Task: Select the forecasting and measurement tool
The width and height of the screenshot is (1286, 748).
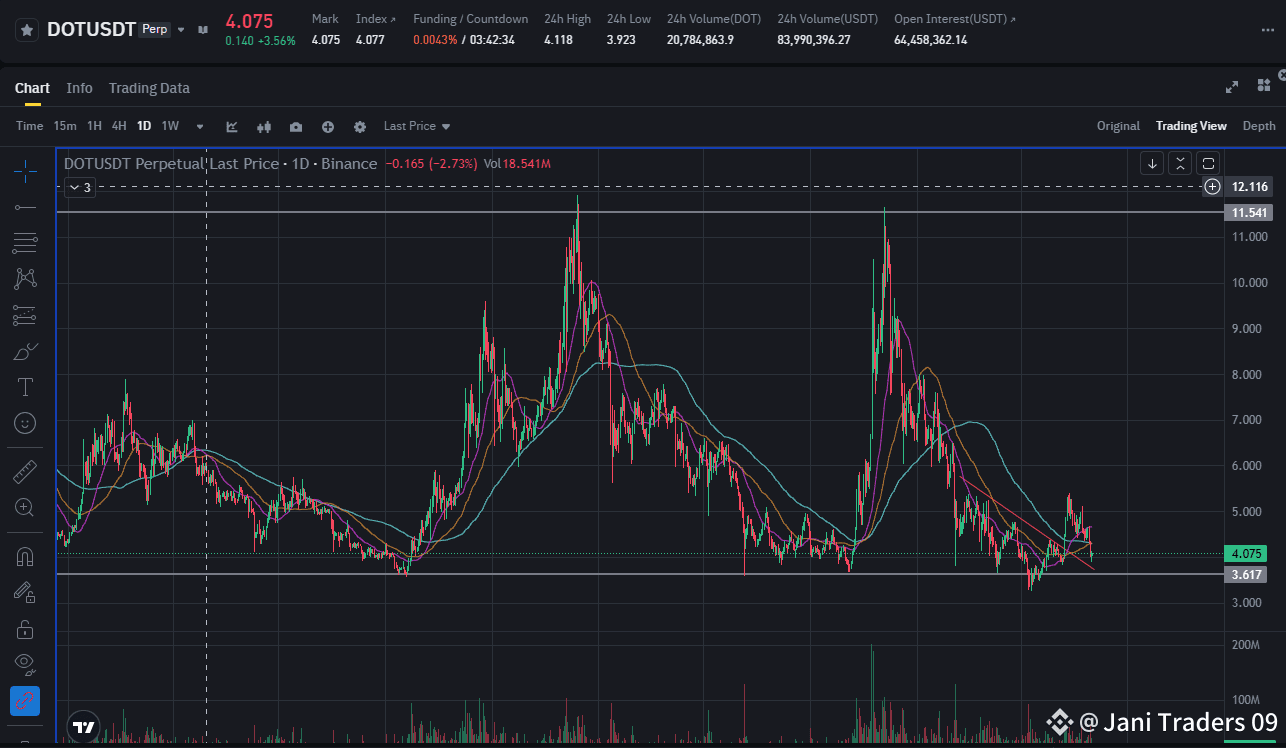Action: (x=25, y=315)
